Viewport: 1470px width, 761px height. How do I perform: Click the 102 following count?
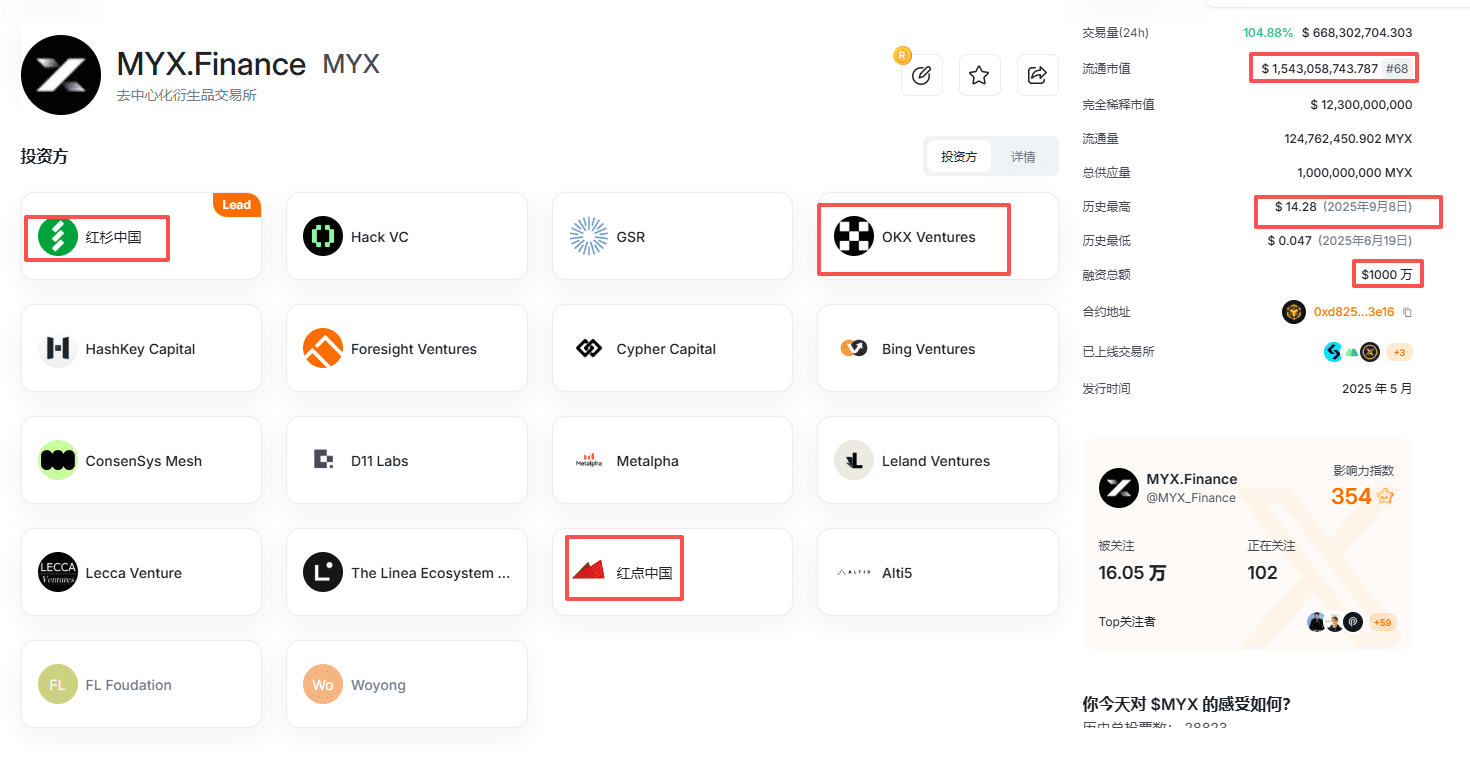point(1263,573)
